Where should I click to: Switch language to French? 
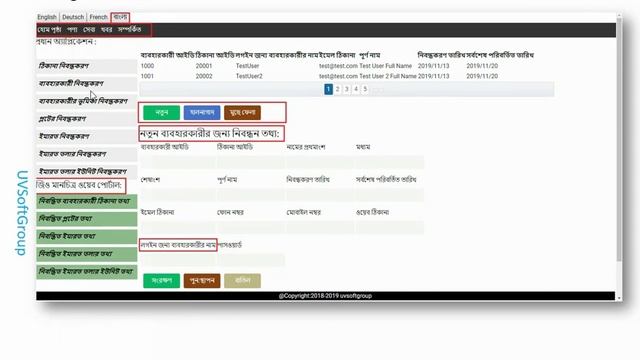98,17
